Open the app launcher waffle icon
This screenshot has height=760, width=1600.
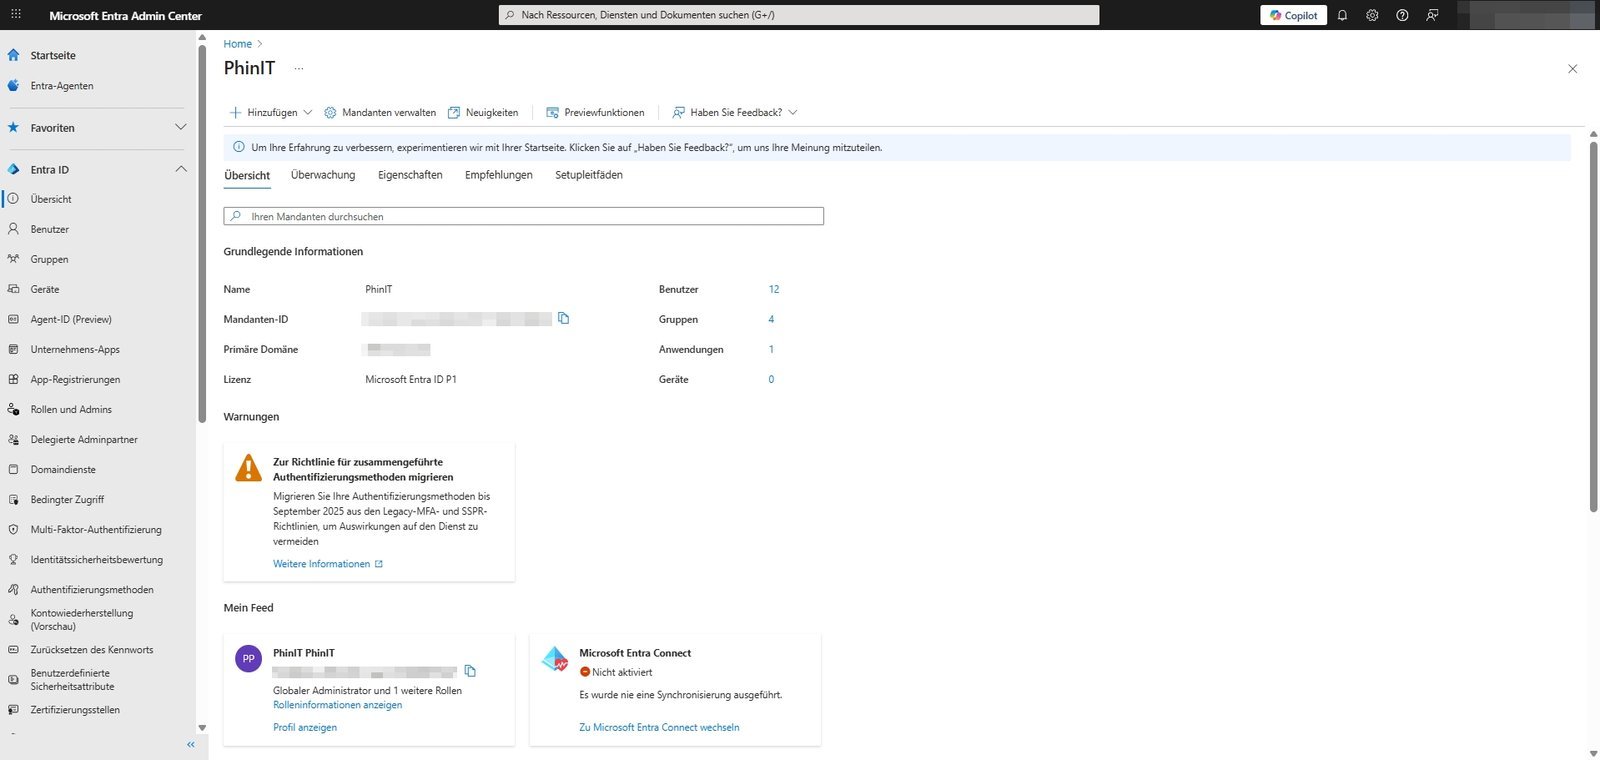pos(15,15)
